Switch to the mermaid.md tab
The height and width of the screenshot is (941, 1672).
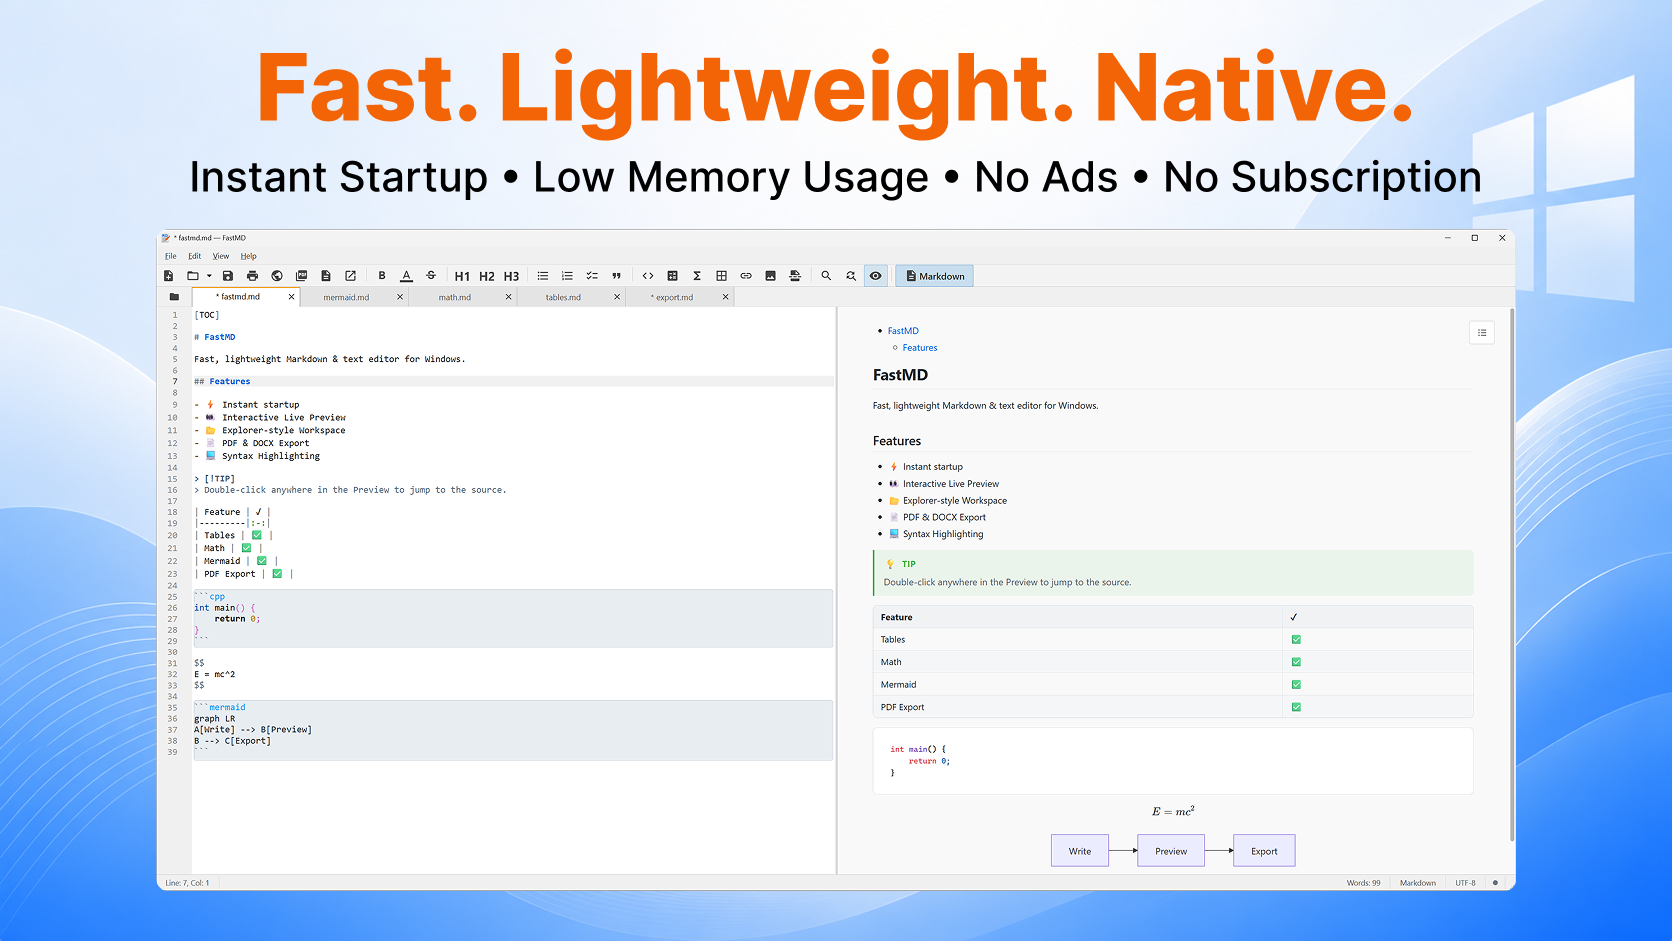(346, 297)
